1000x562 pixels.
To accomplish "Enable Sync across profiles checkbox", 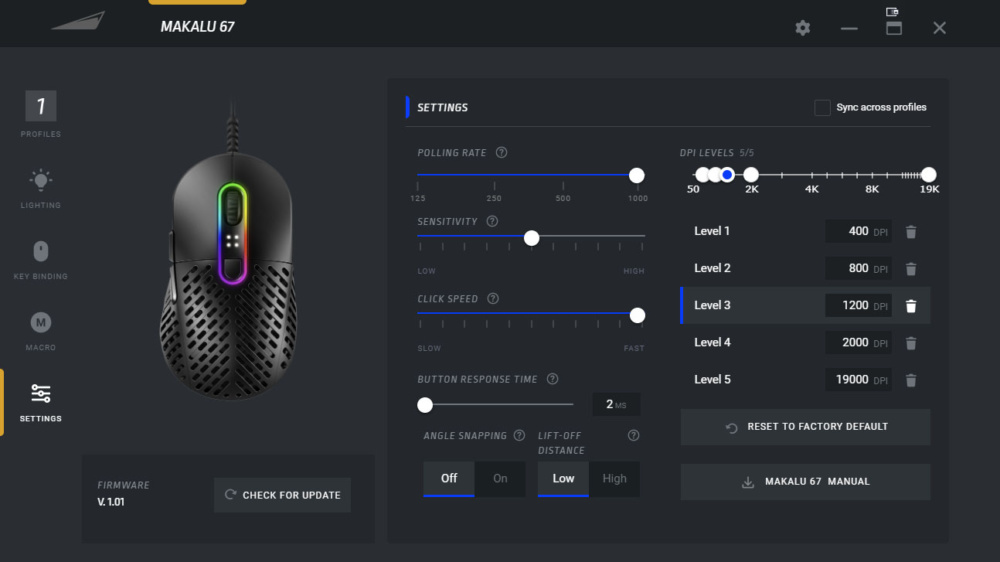I will click(x=822, y=107).
